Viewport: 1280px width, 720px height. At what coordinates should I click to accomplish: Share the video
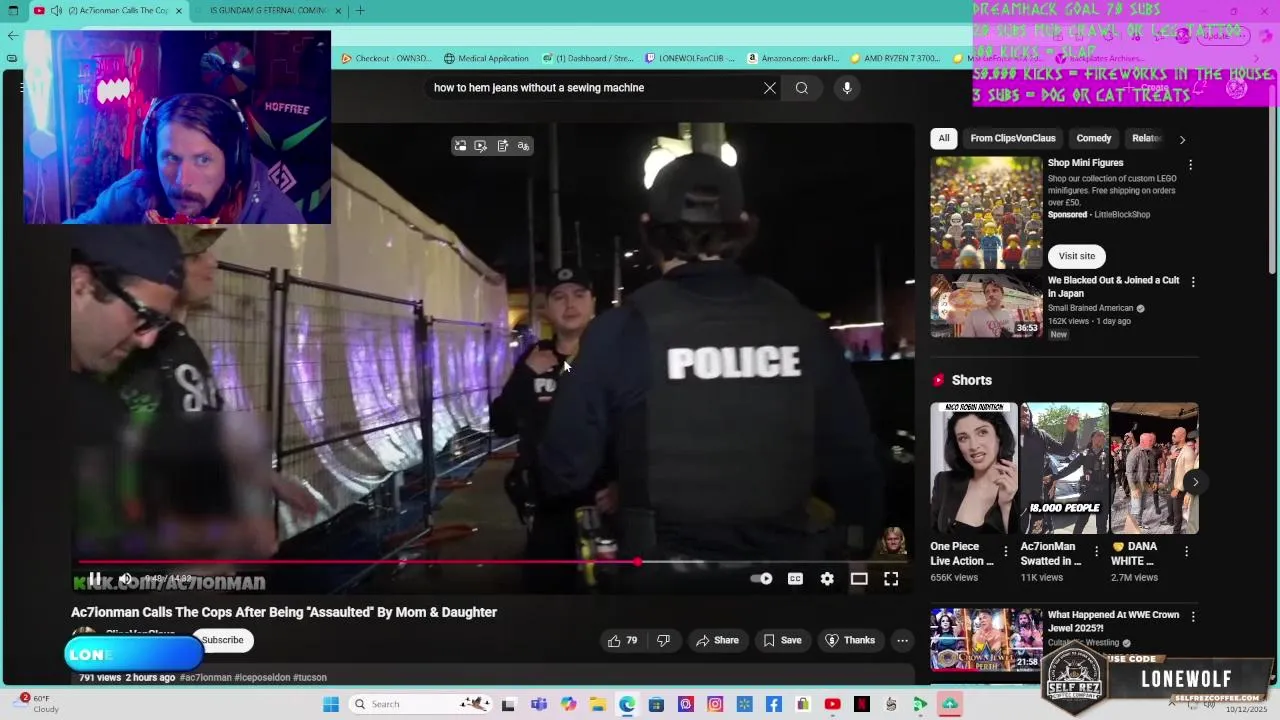click(x=717, y=640)
